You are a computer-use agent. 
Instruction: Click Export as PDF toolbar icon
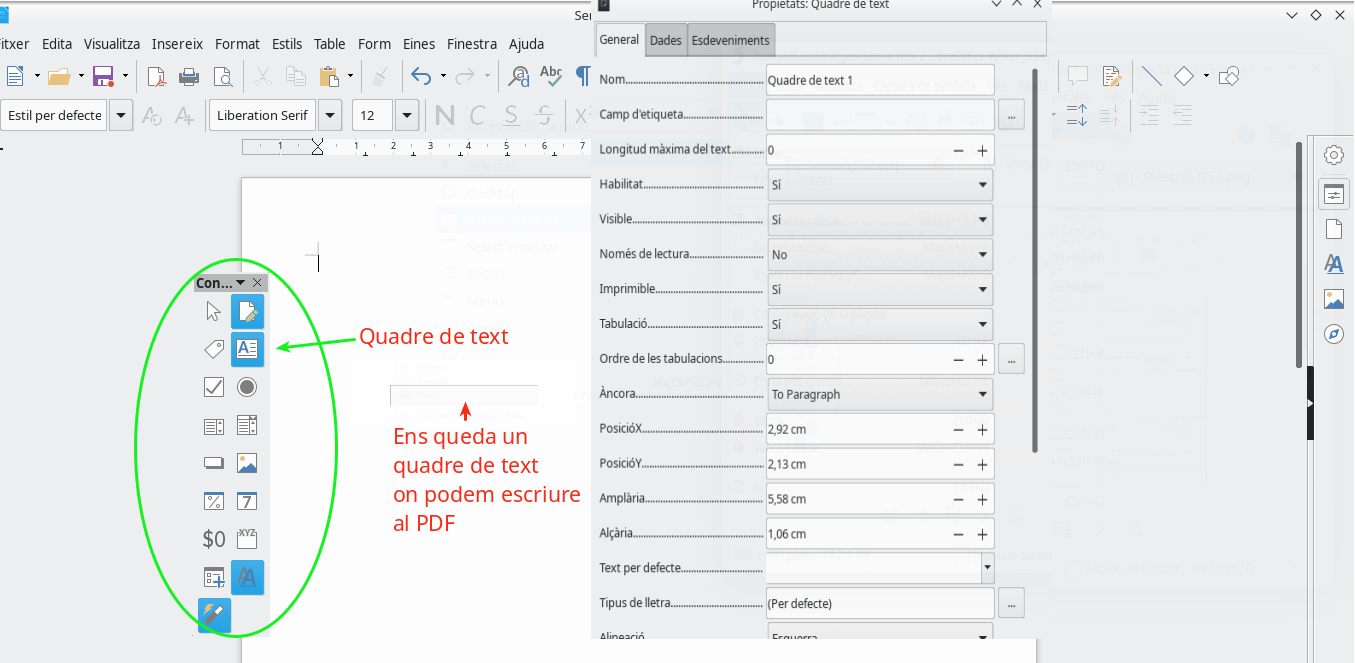tap(156, 76)
